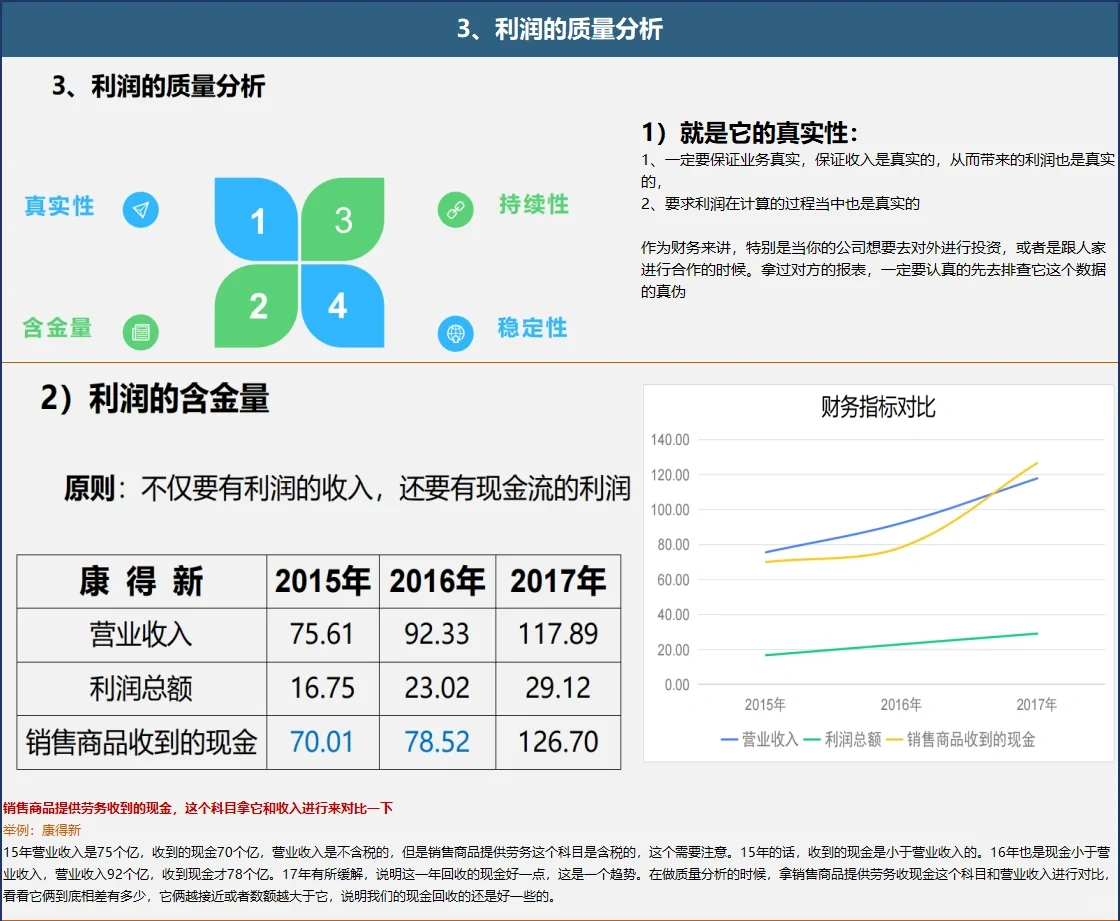Click the newspaper icon beside 含金量

[141, 332]
